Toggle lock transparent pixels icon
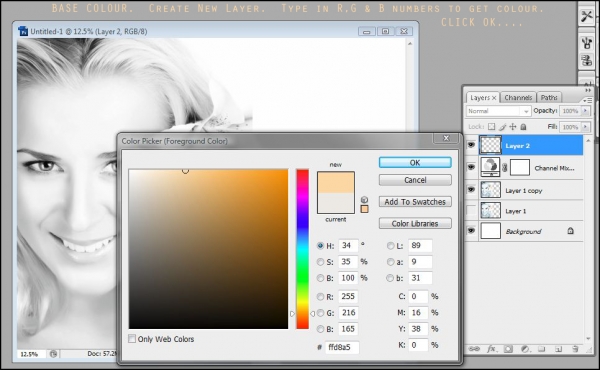Viewport: 600px width, 370px height. pos(491,127)
